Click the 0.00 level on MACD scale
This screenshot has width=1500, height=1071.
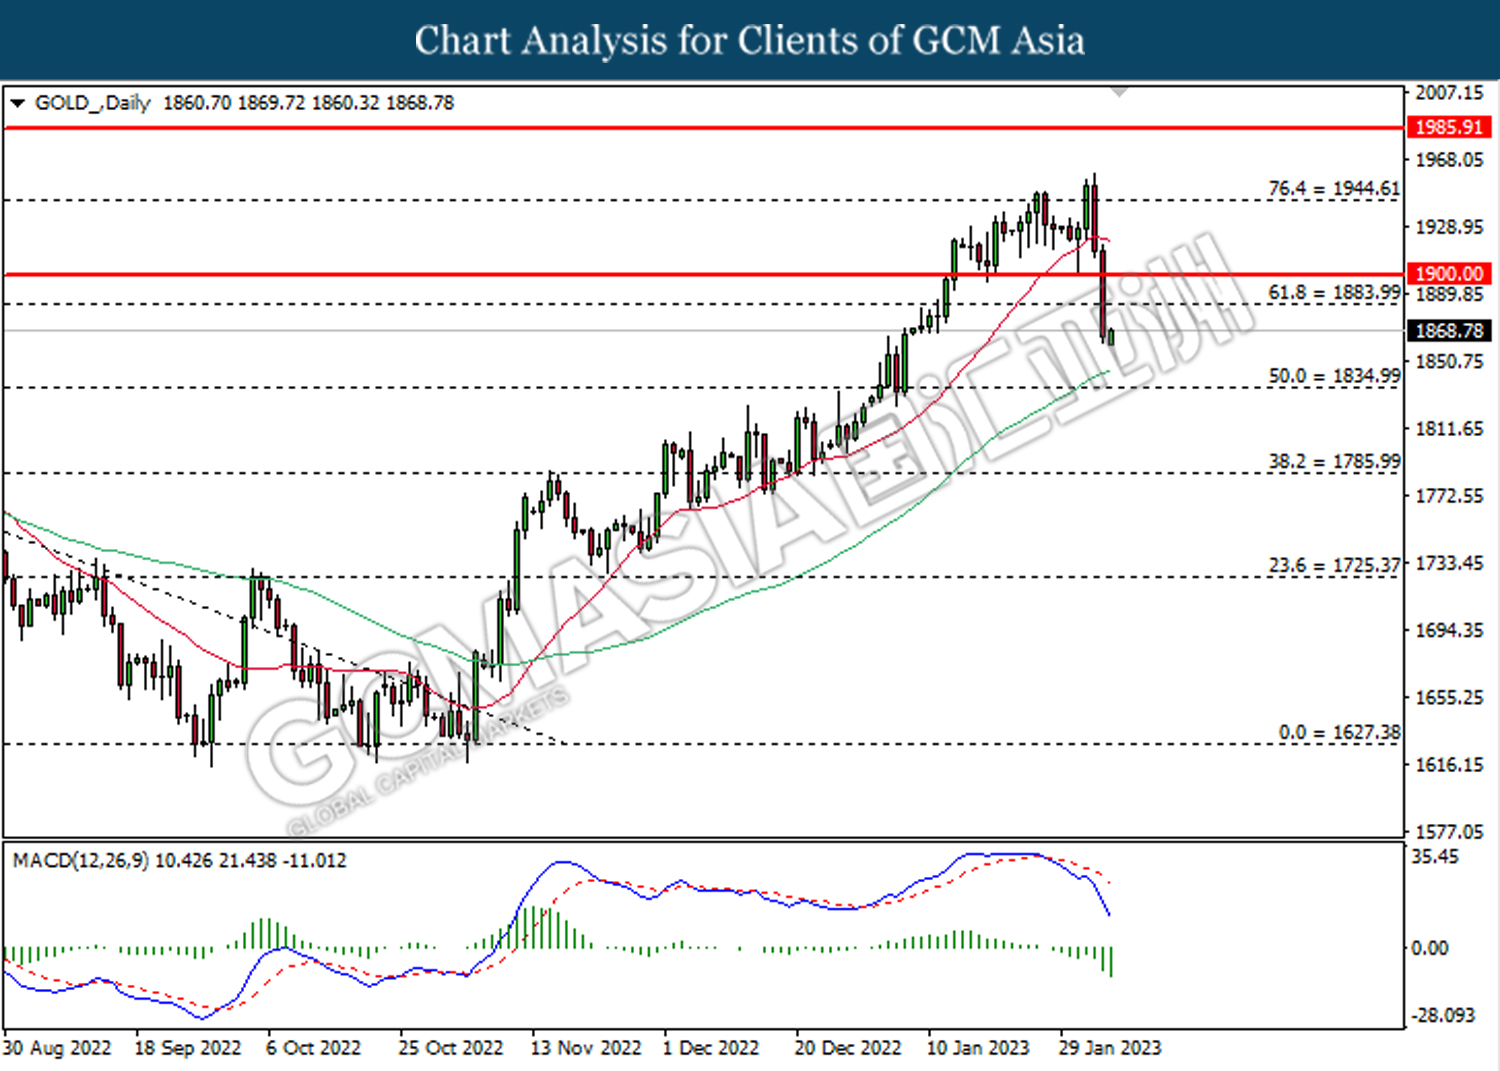pos(1429,948)
